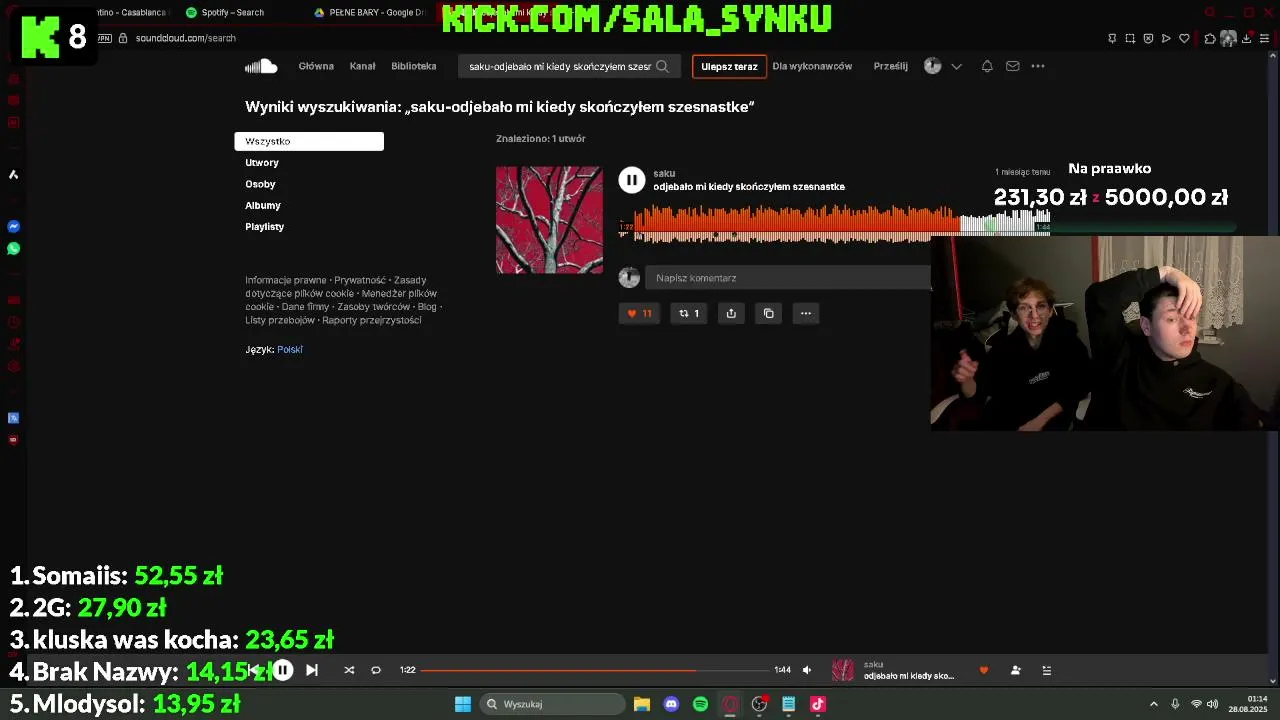Click the Prześlij upload link

coord(890,66)
